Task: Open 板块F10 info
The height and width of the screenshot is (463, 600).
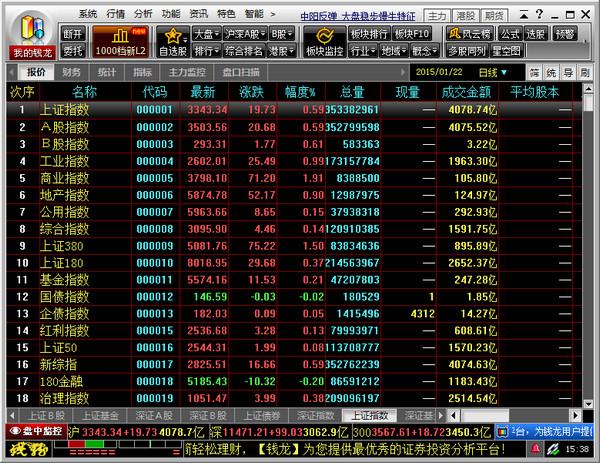Action: [x=412, y=34]
